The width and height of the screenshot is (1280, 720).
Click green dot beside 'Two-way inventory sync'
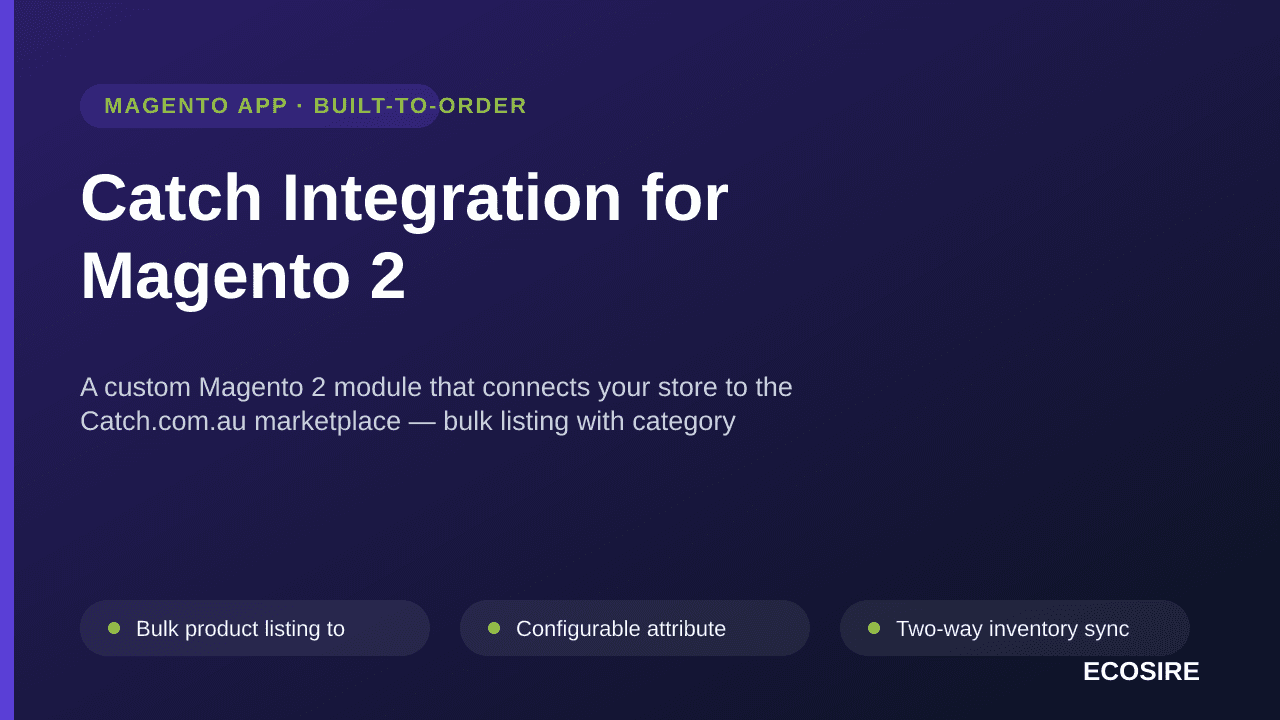click(874, 628)
